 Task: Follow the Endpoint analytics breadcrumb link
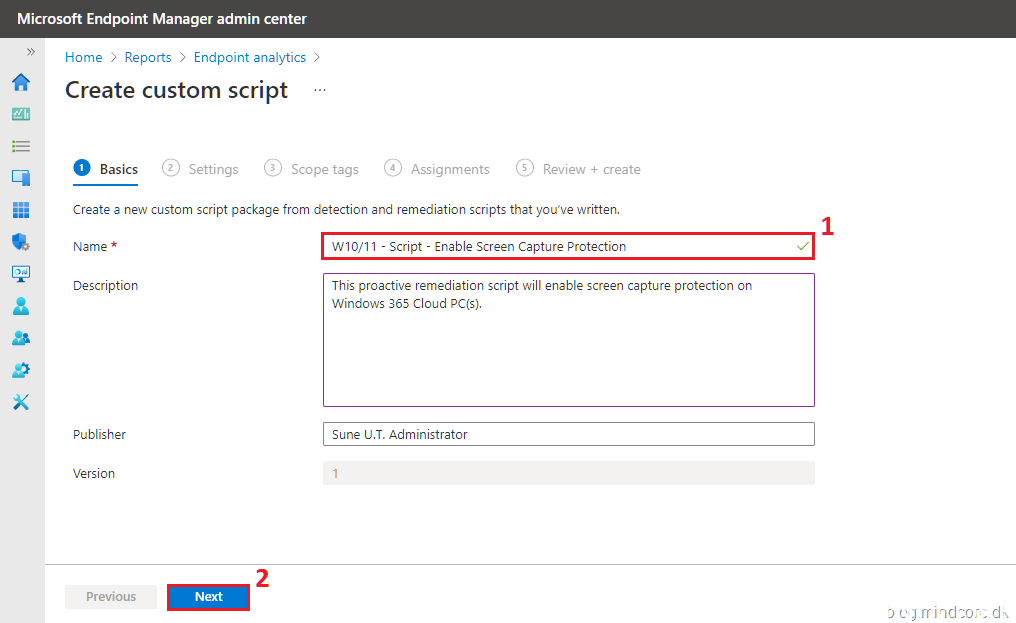click(250, 57)
